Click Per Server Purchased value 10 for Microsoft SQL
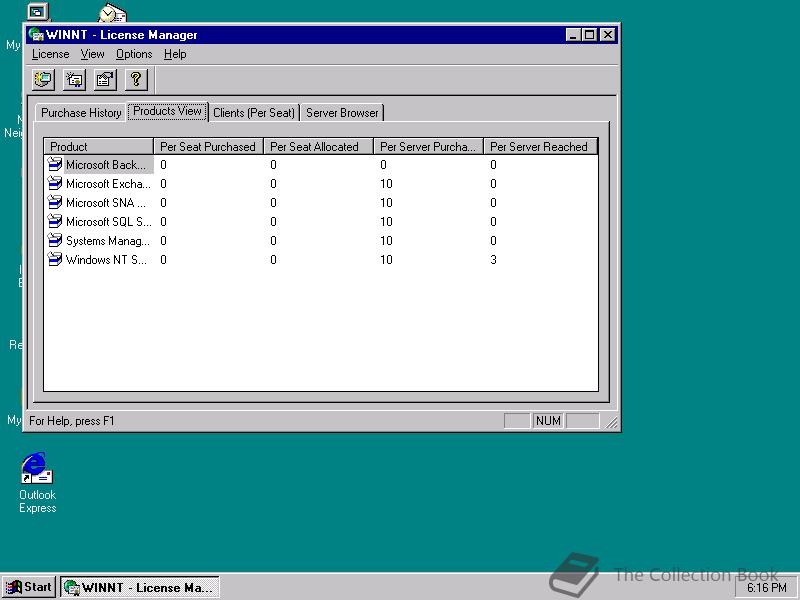 (x=386, y=221)
